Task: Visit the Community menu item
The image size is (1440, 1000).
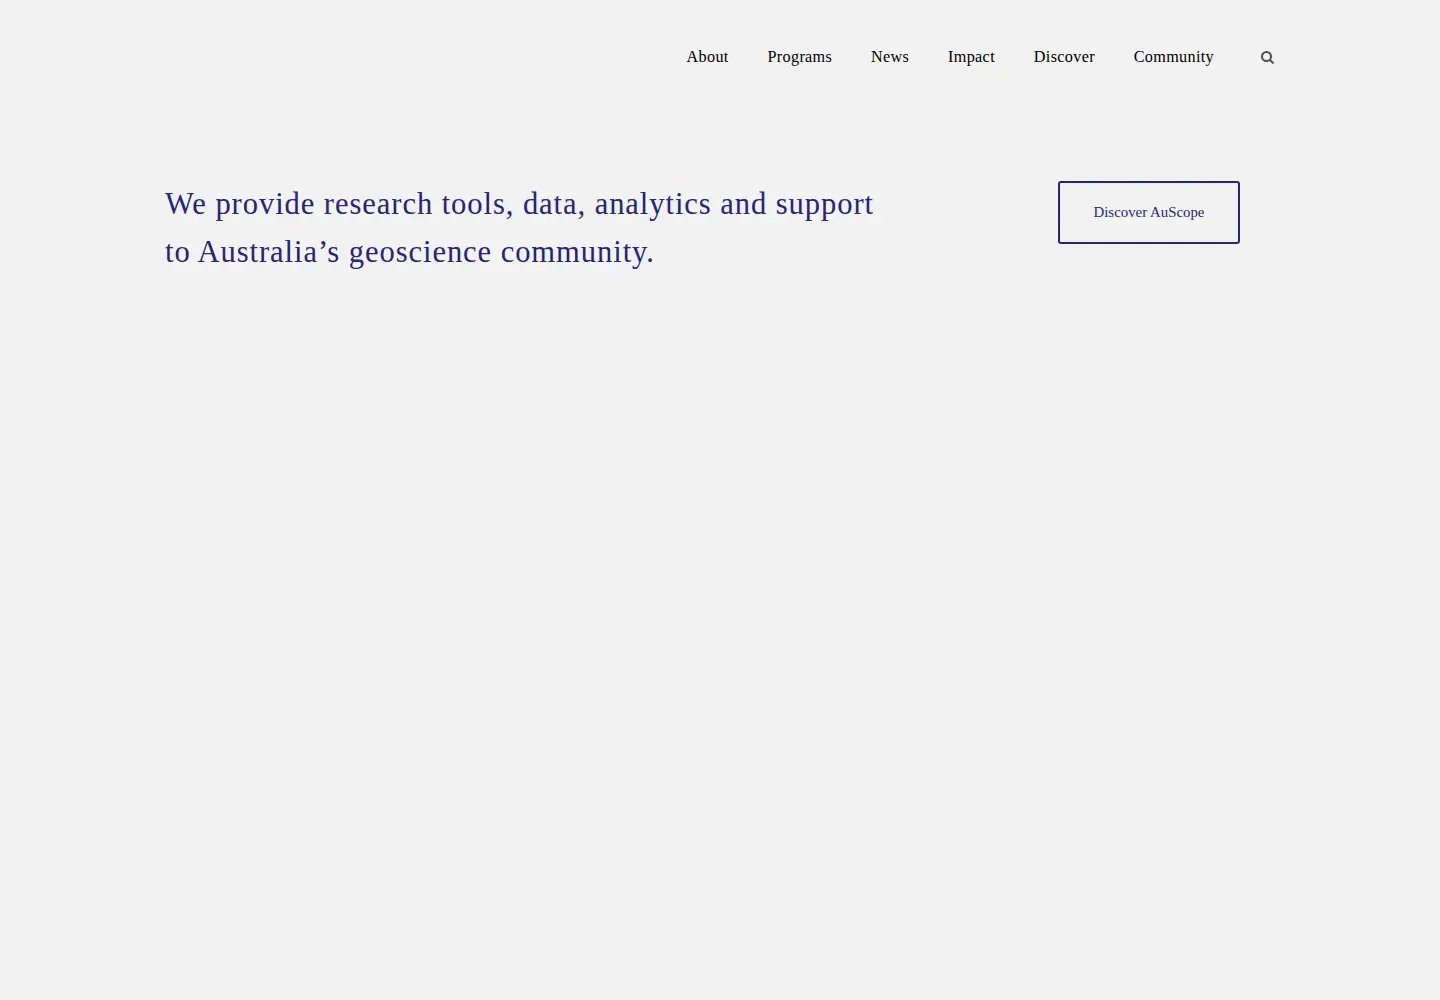Action: (1173, 57)
